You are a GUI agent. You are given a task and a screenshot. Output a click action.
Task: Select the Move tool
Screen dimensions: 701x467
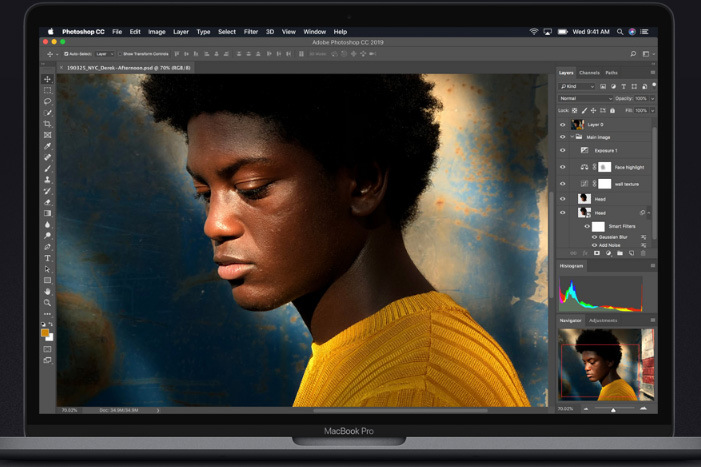coord(47,79)
